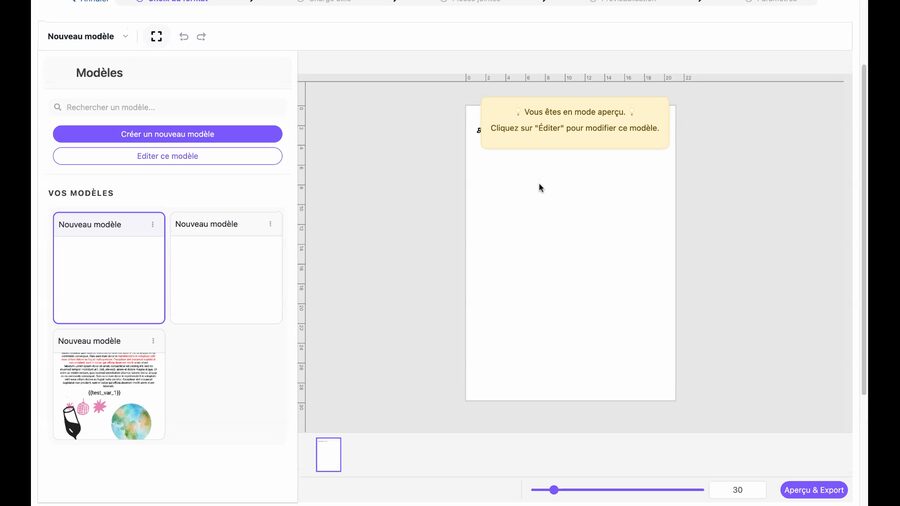Viewport: 900px width, 506px height.
Task: Click the VOS MODÈLES section label
Action: click(81, 193)
